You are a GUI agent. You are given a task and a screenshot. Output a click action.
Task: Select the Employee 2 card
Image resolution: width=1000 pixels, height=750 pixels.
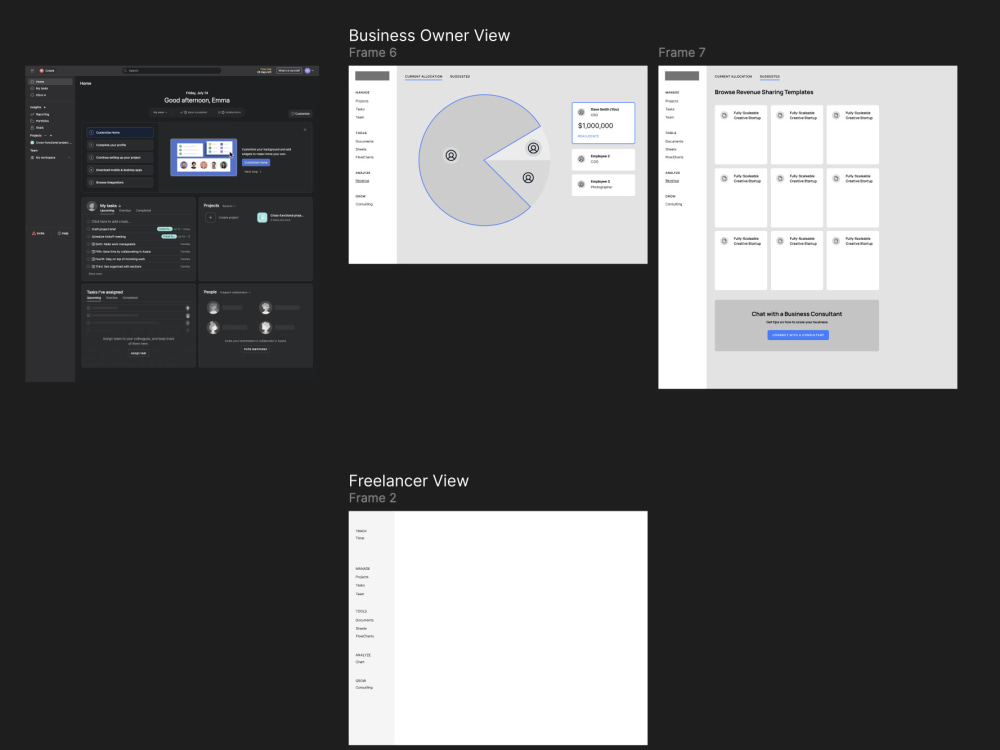point(603,159)
